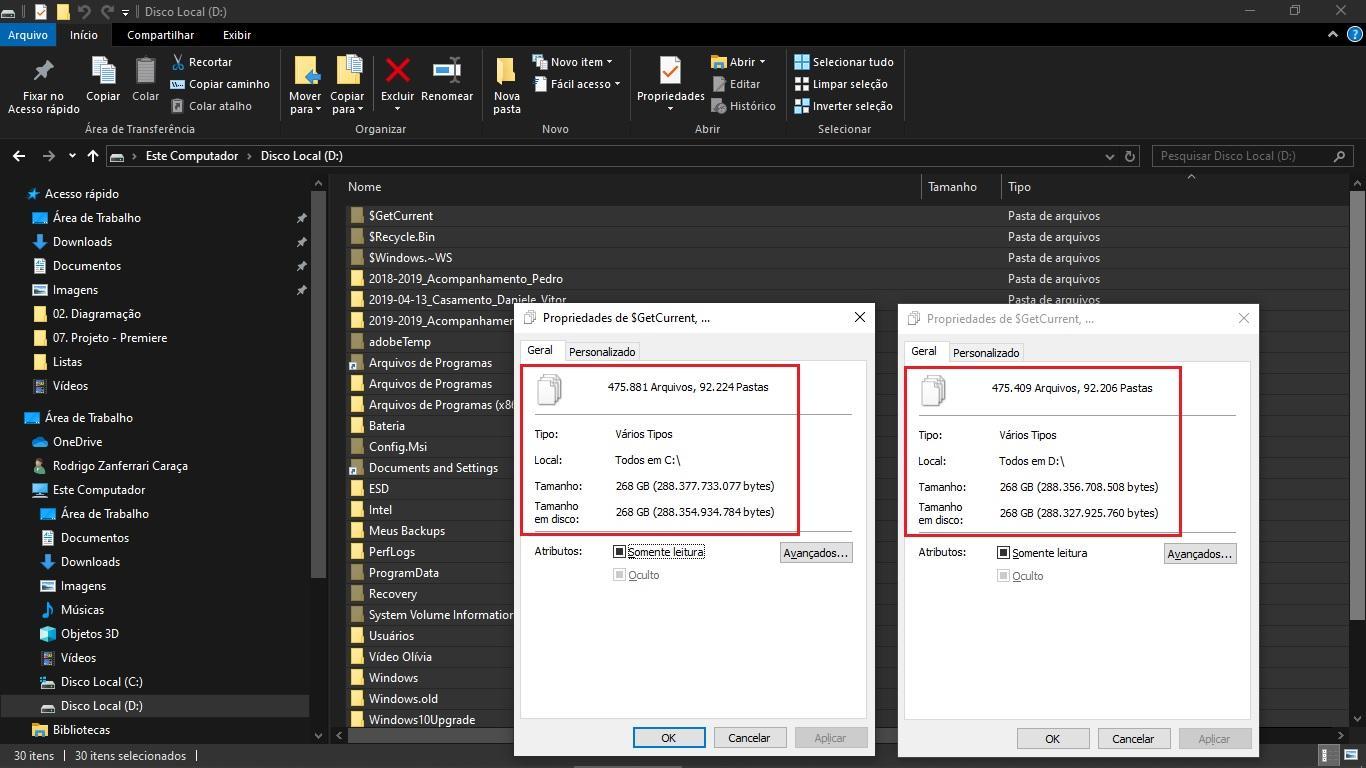Refresh the Disco Local (D:) folder view
1366x768 pixels.
[x=1130, y=156]
